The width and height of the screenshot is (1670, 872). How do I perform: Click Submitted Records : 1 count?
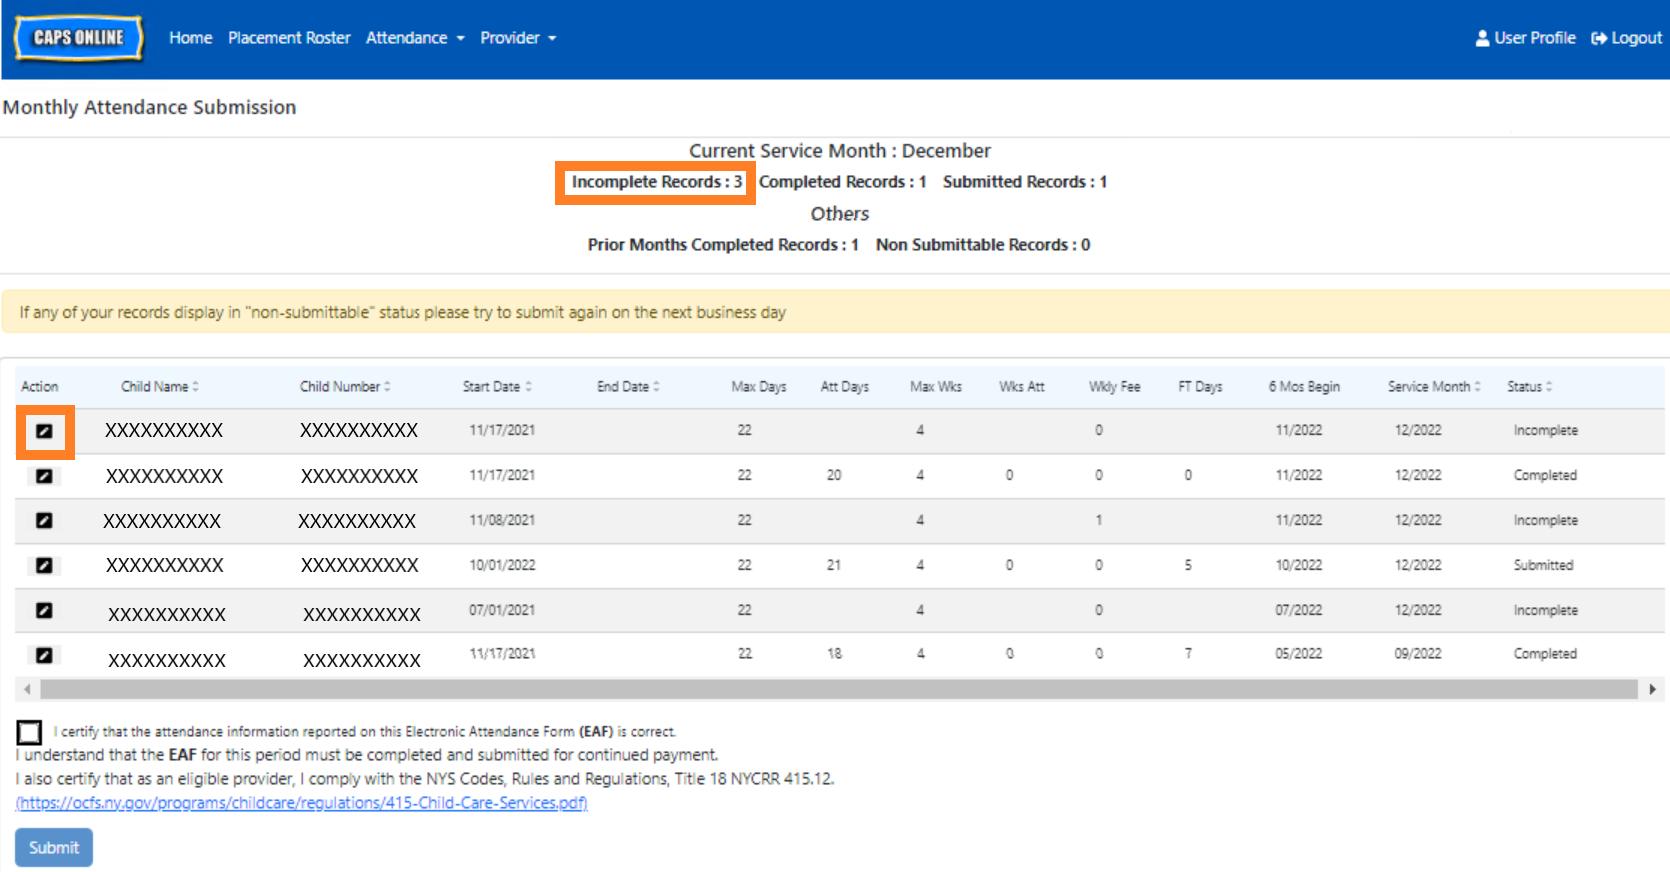[1025, 182]
